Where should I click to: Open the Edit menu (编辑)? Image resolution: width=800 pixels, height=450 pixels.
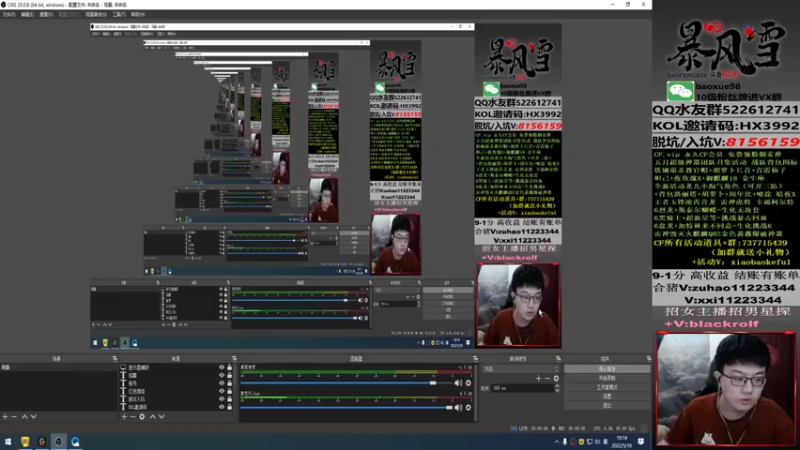click(28, 14)
